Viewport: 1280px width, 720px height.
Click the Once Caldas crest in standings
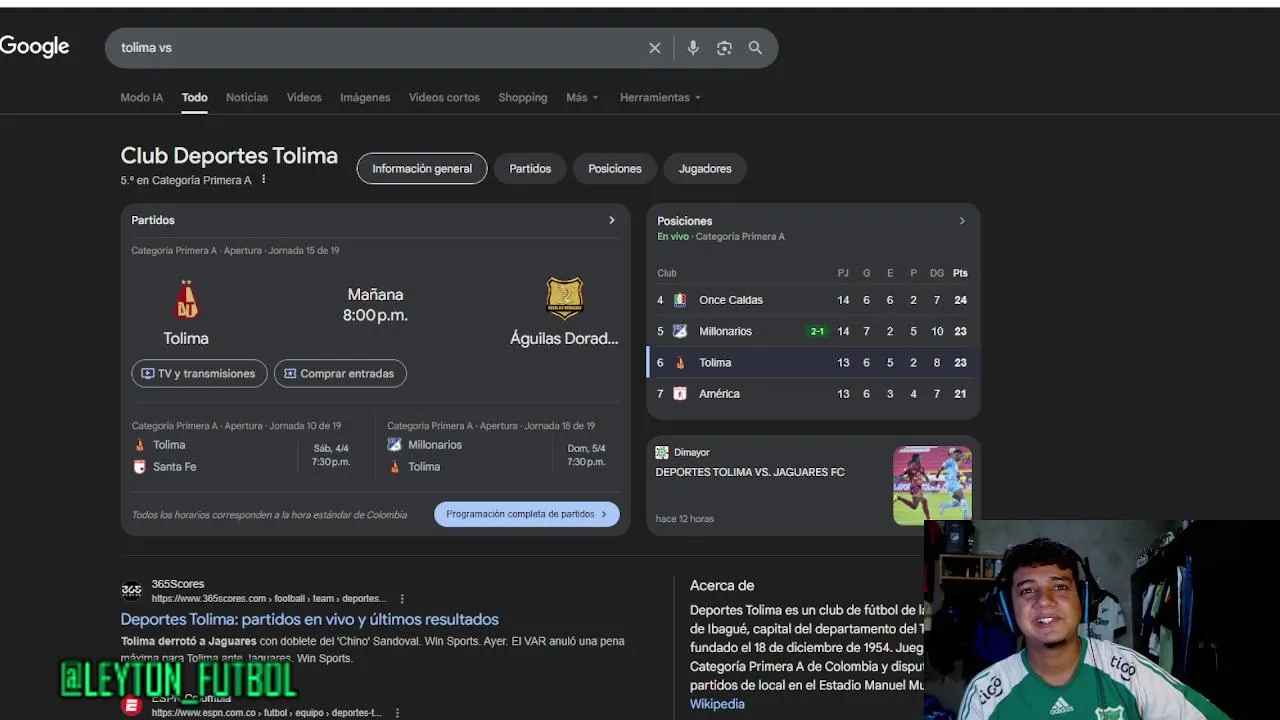[680, 300]
